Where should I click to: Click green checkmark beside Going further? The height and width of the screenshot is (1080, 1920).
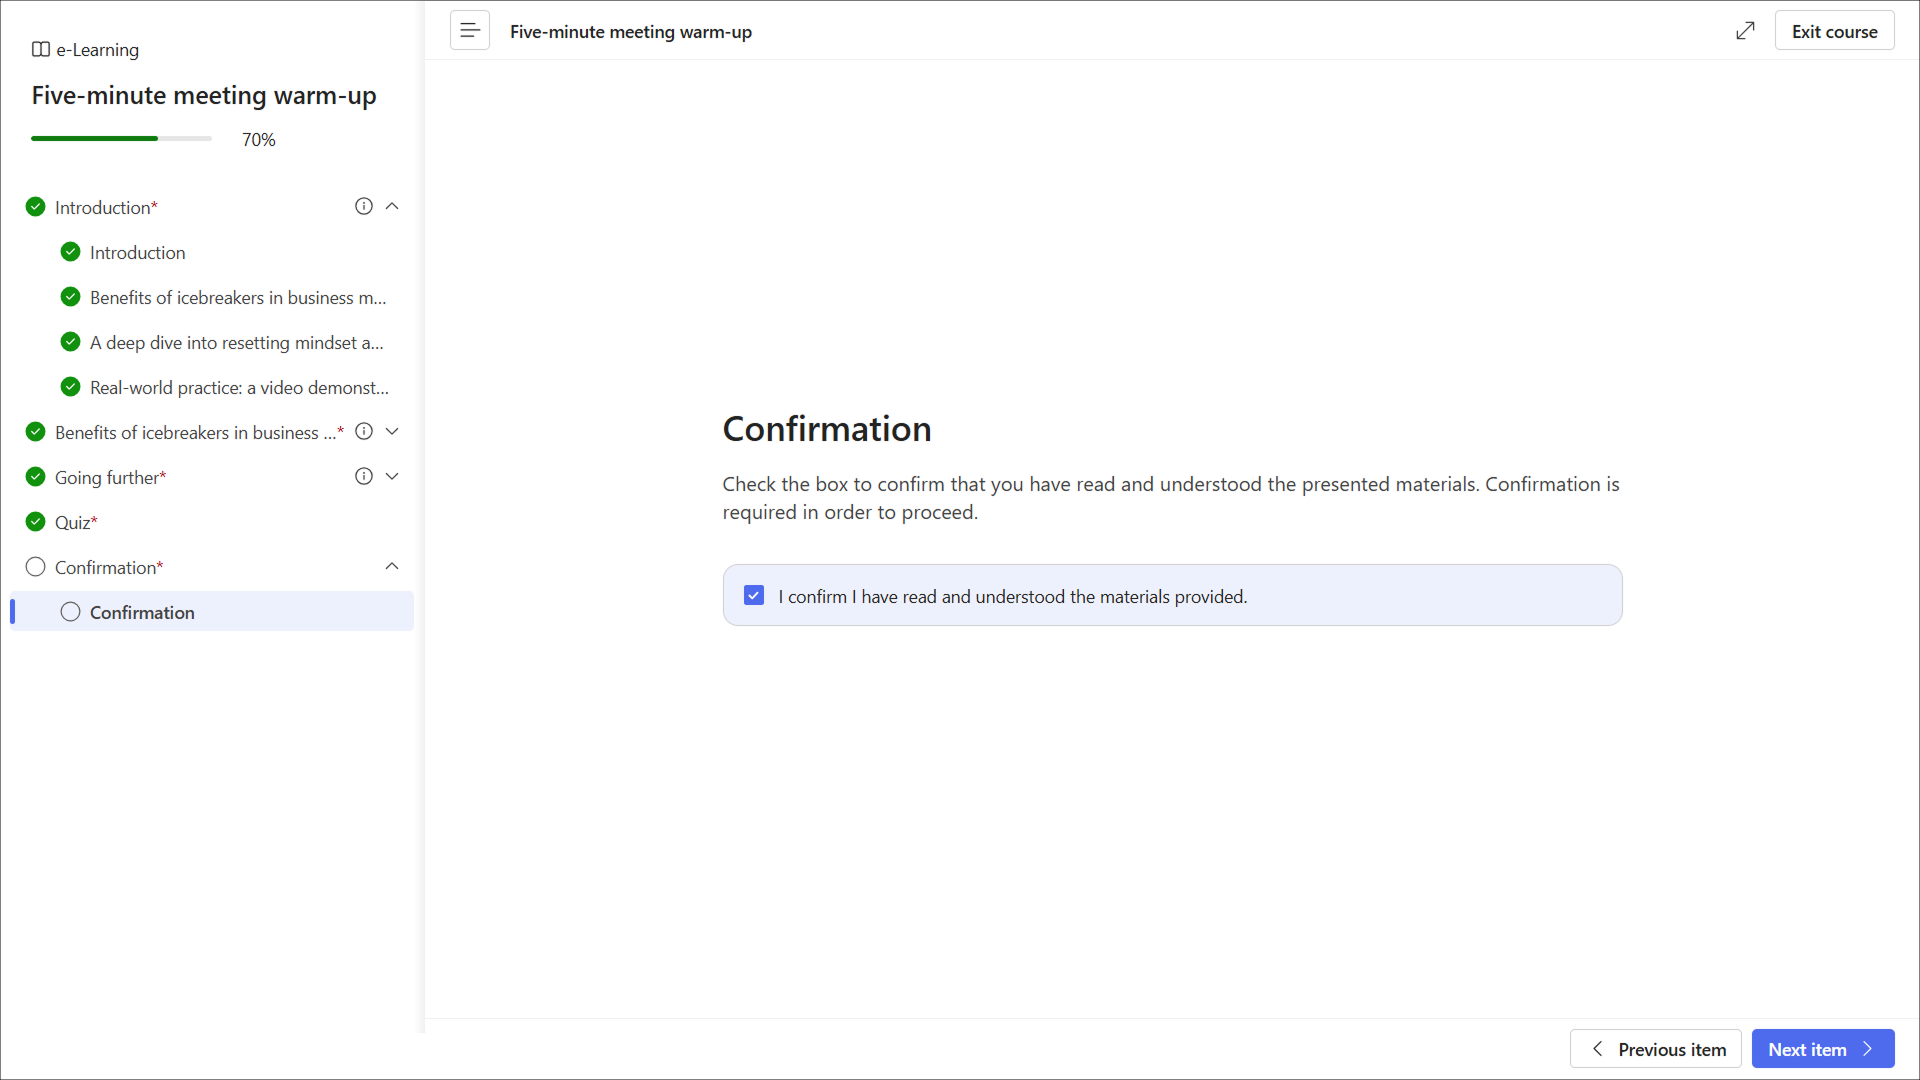tap(35, 476)
